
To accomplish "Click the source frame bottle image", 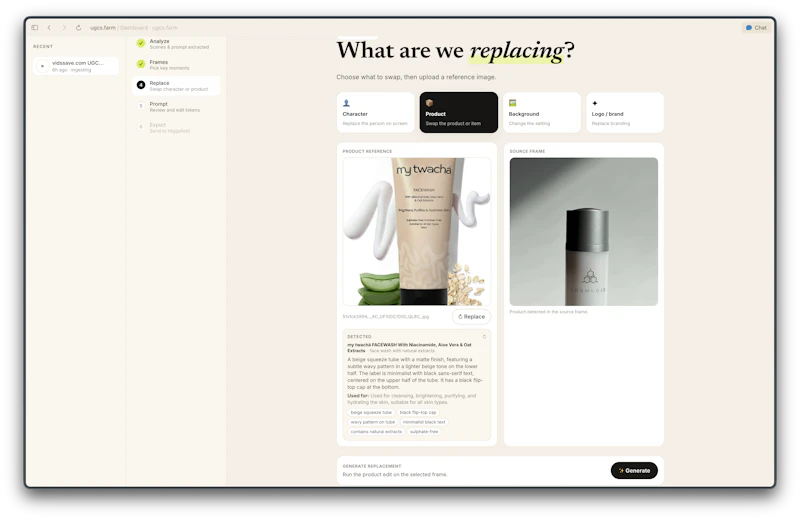I will (x=584, y=232).
